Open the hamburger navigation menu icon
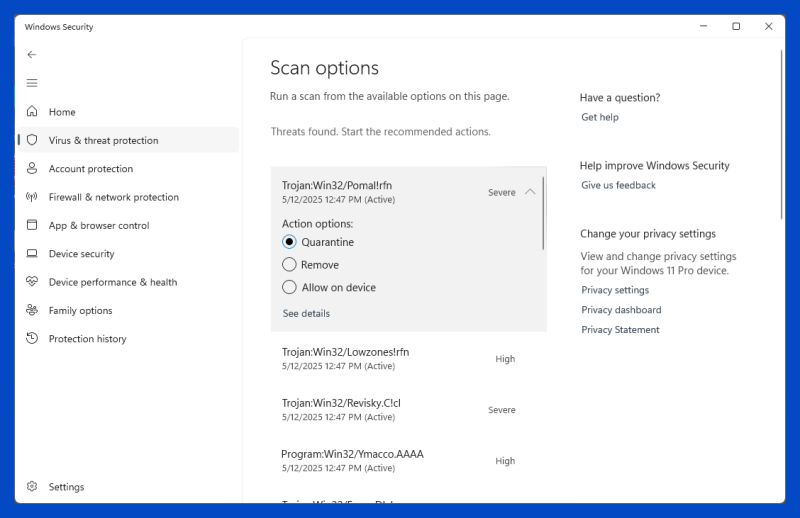Screen dimensions: 800x518 tap(32, 83)
